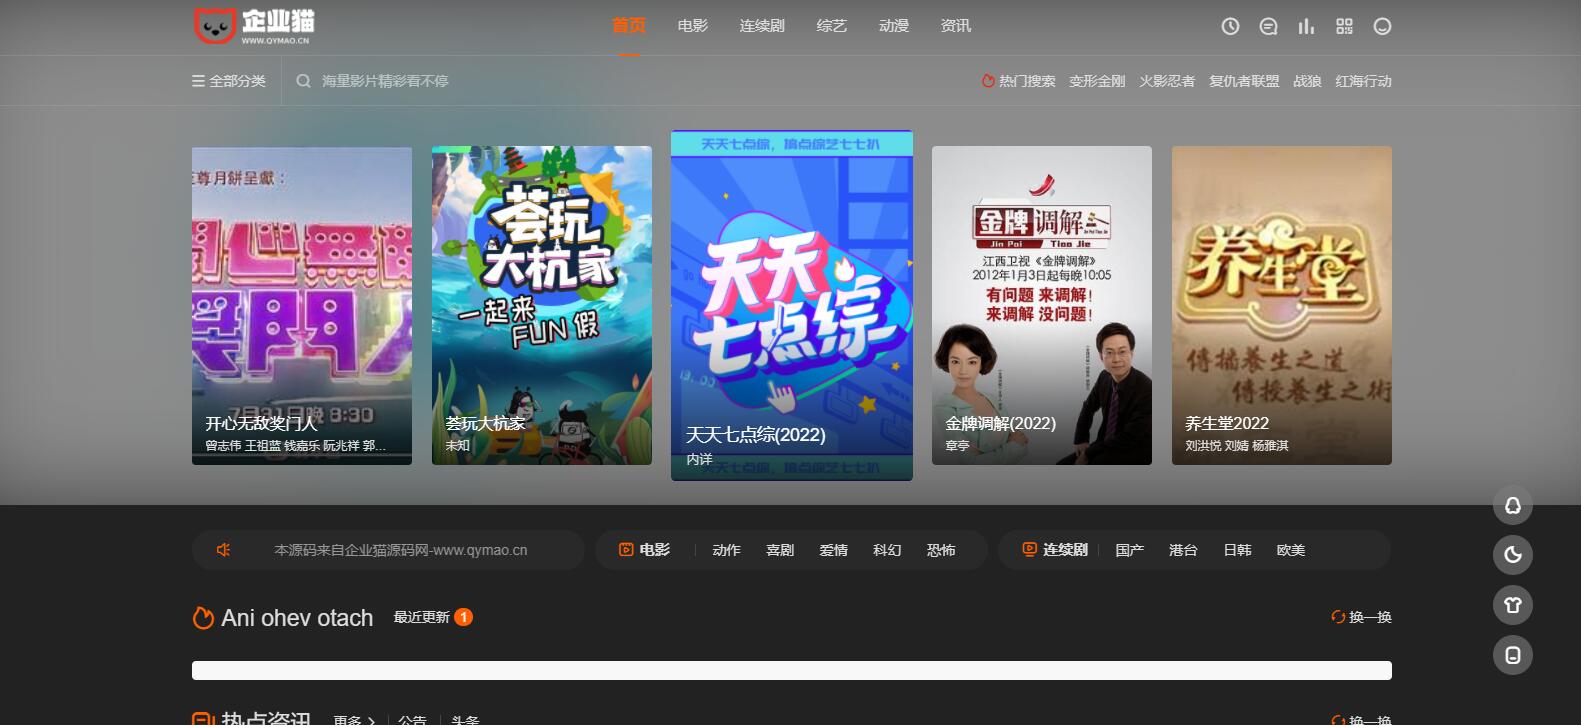Screen dimensions: 1581x725
Task: Expand the 全部分类 category menu
Action: 229,81
